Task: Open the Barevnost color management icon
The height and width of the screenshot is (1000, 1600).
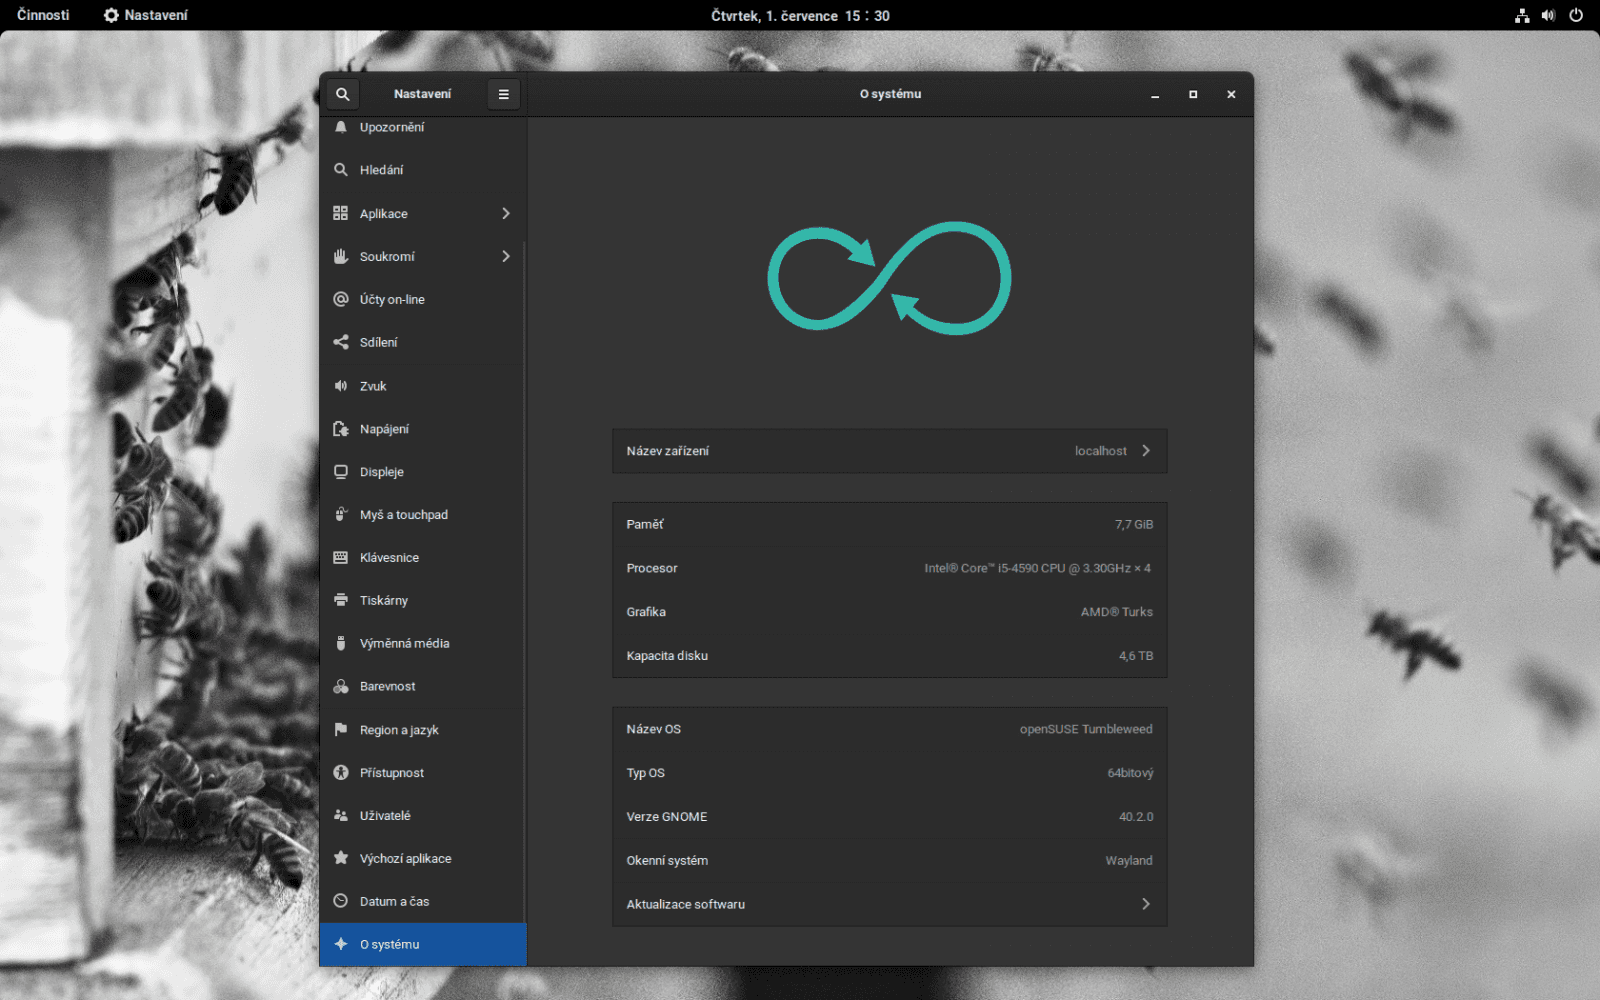Action: tap(341, 686)
